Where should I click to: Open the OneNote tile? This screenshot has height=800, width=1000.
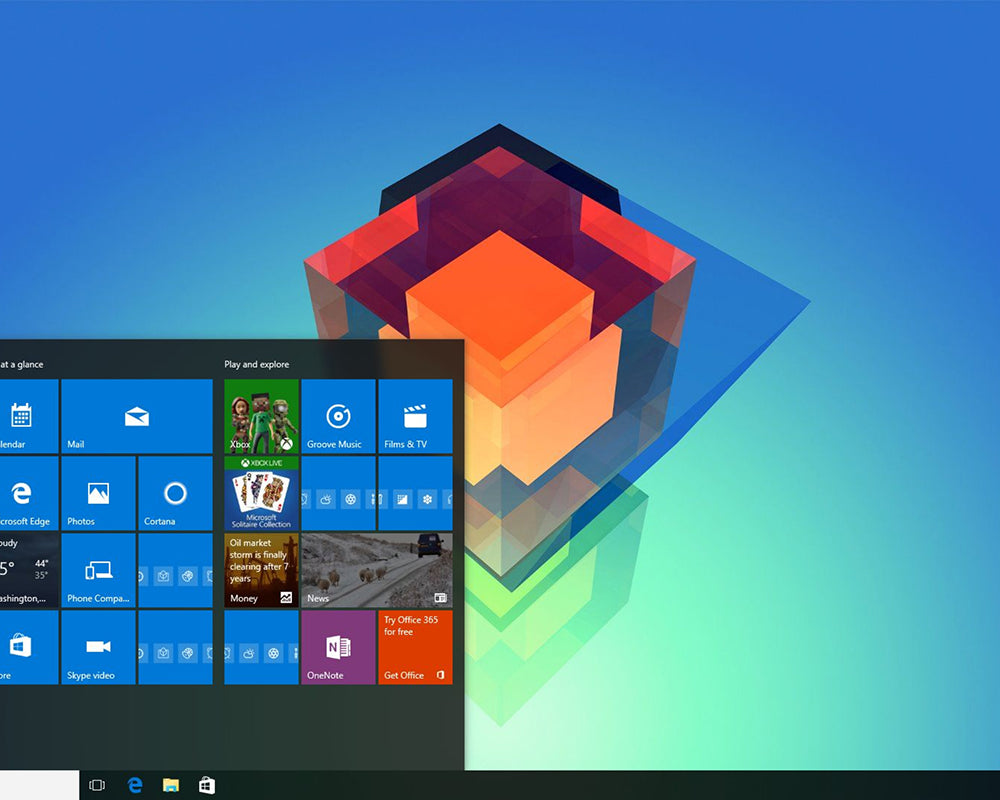click(338, 648)
